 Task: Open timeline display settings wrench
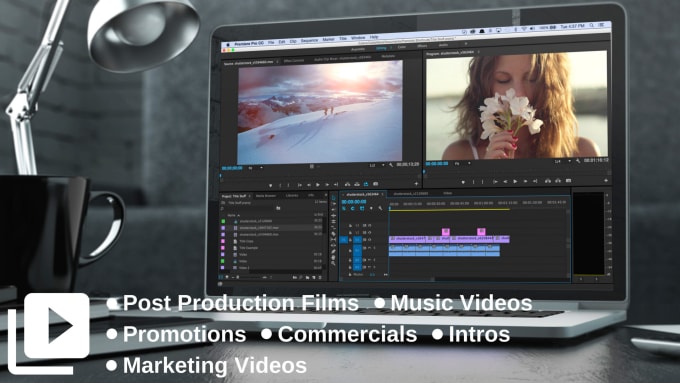tap(380, 208)
